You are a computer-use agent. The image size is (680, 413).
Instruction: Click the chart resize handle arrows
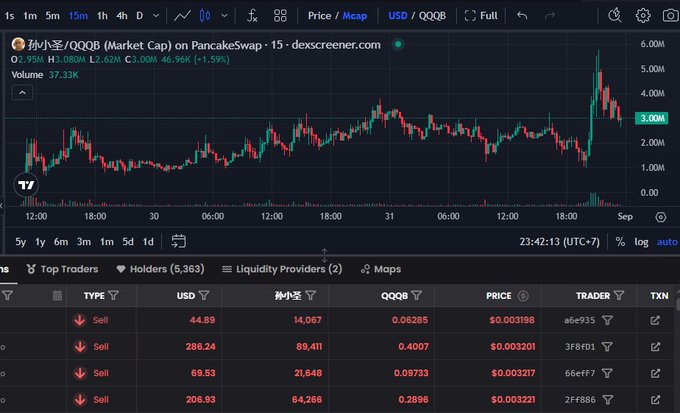point(324,256)
